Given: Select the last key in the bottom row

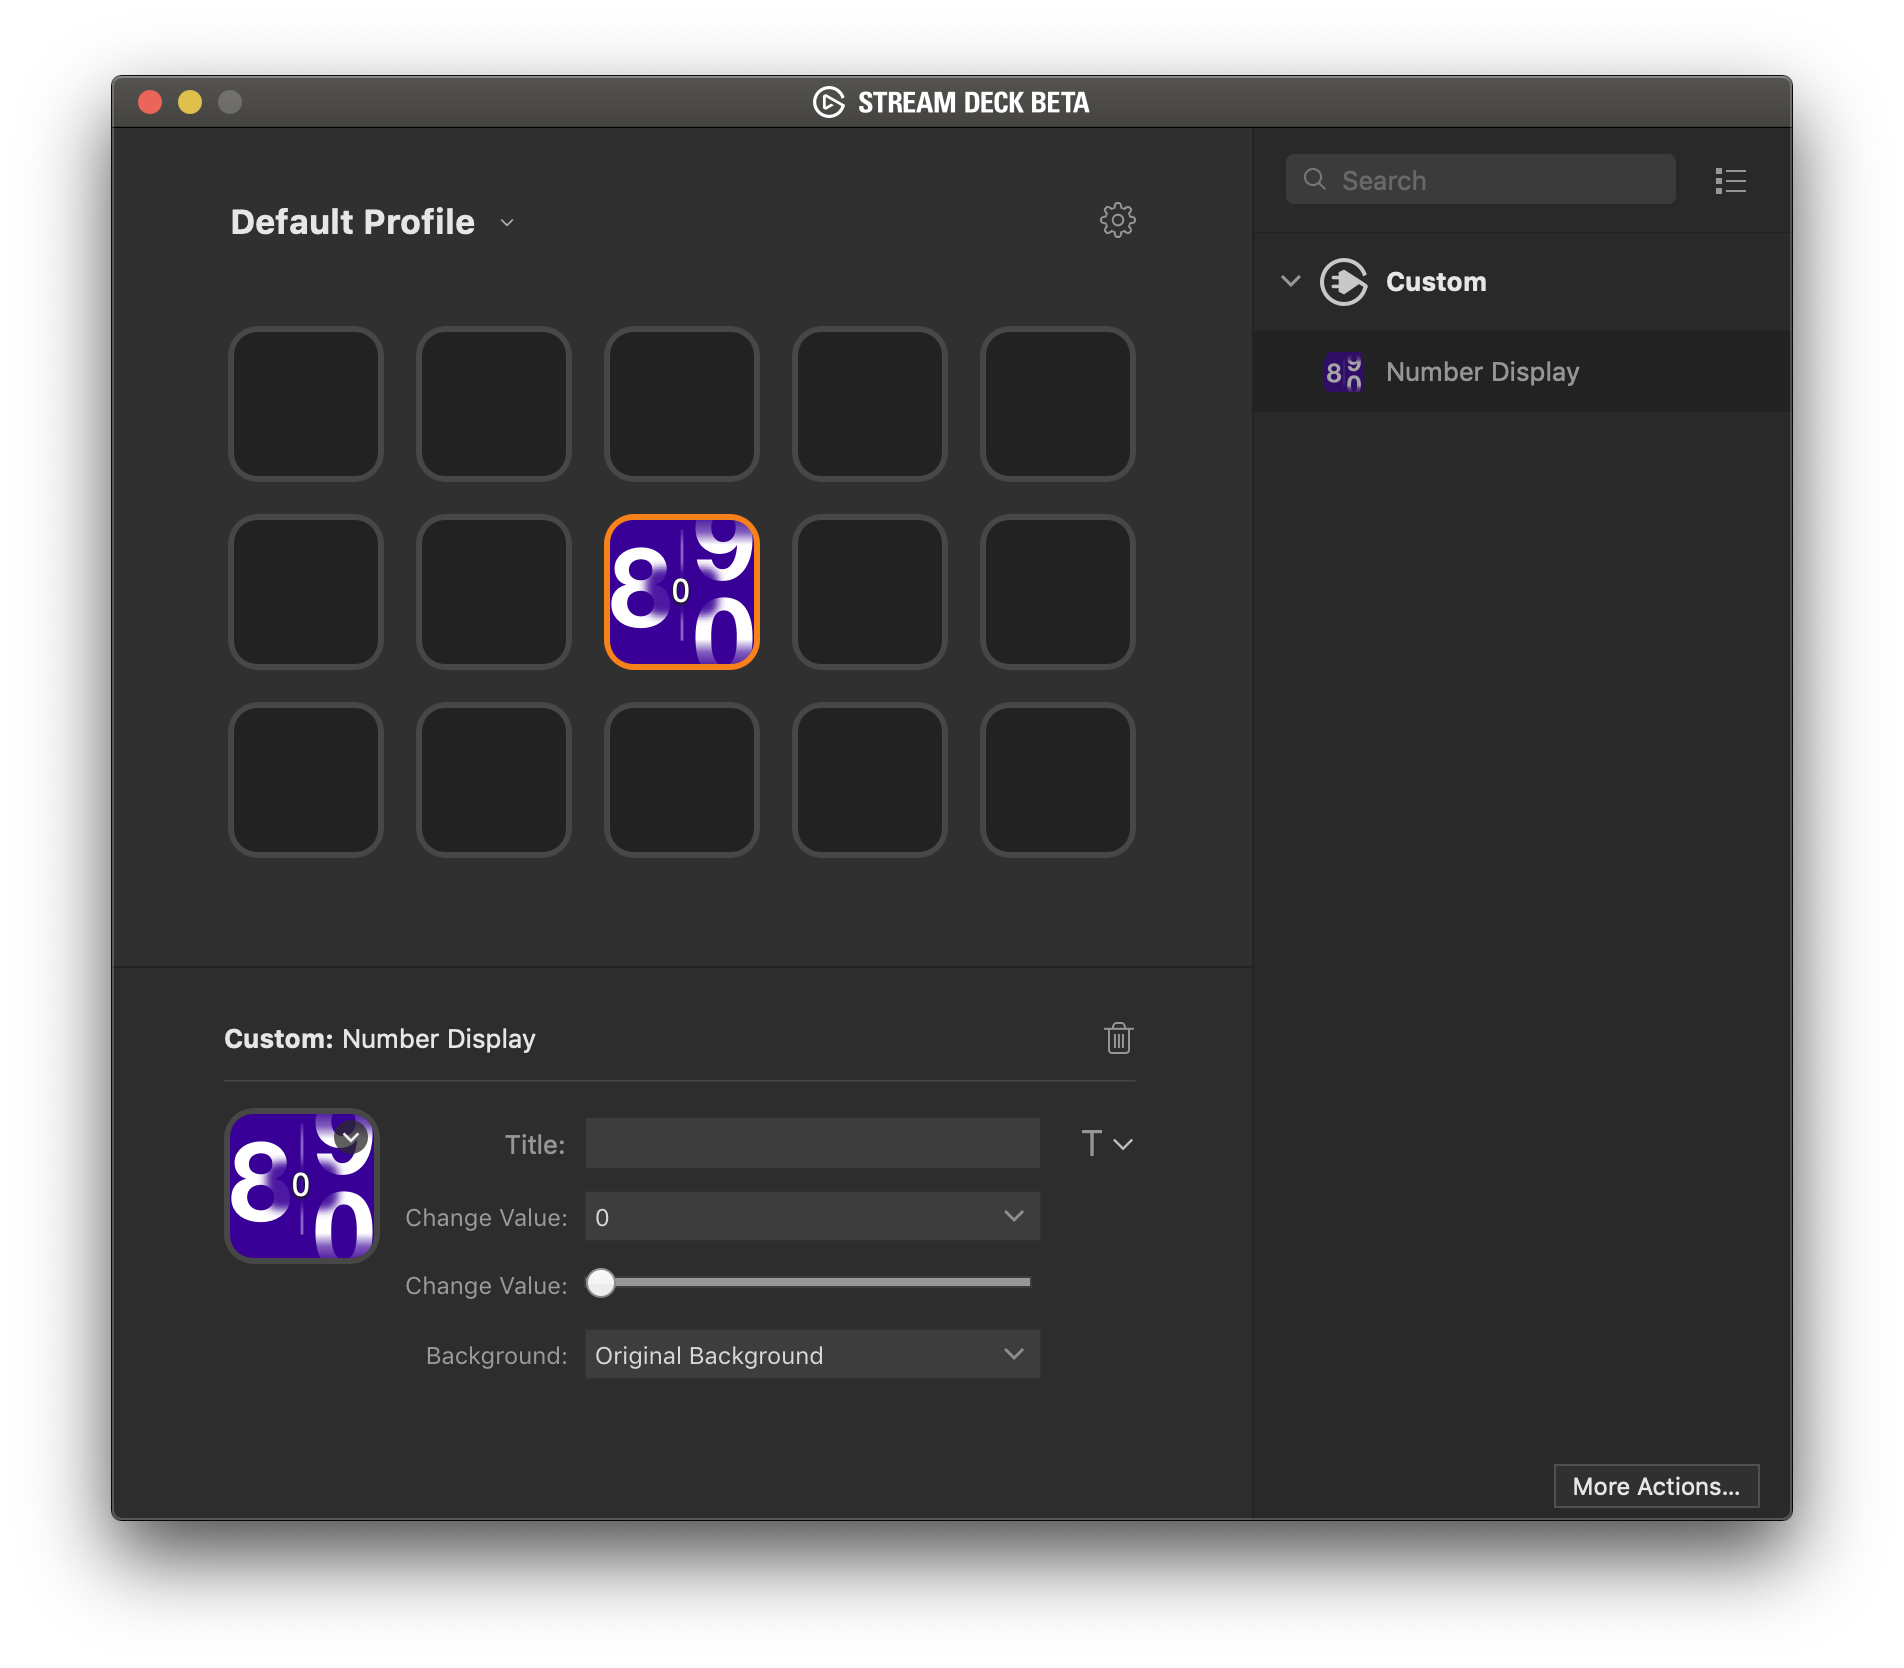Looking at the screenshot, I should (x=1058, y=780).
